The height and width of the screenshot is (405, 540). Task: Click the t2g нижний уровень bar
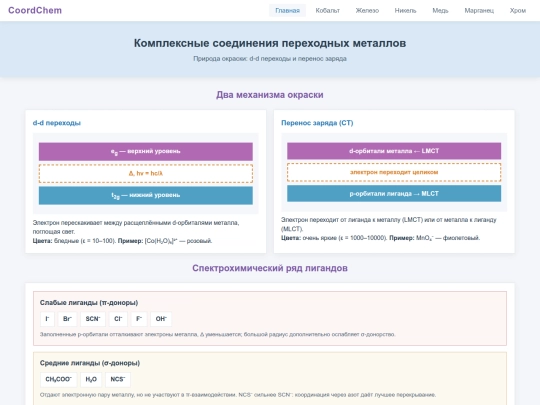tap(146, 195)
